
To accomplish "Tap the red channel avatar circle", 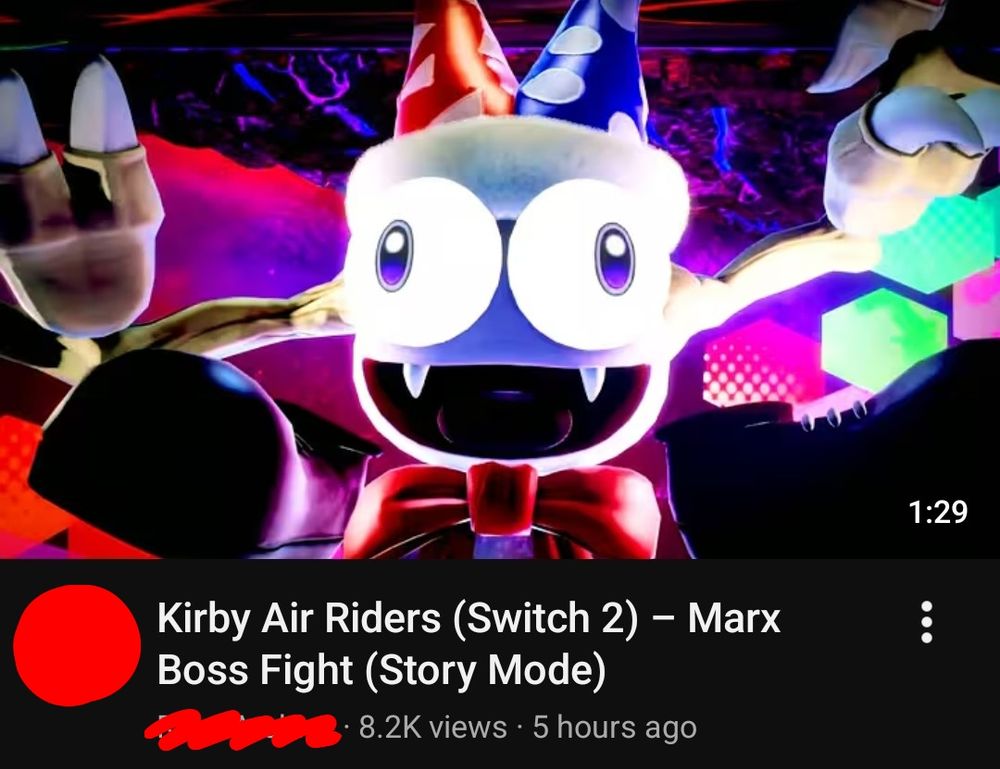I will pyautogui.click(x=77, y=645).
